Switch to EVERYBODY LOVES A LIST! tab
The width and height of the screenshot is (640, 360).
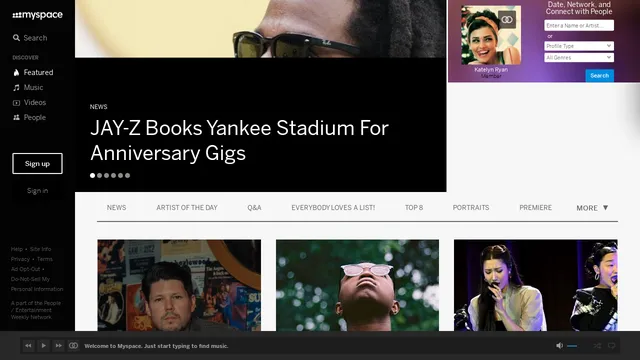333,208
